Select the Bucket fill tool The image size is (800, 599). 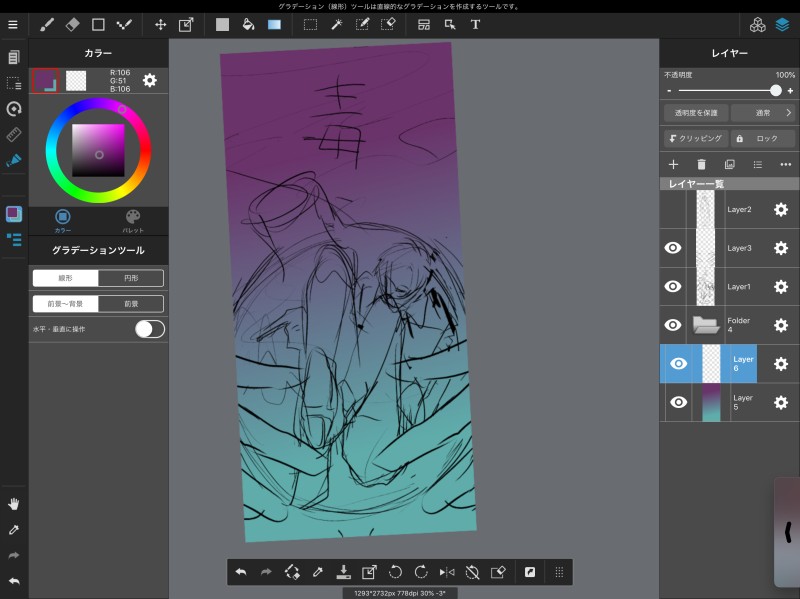coord(248,24)
